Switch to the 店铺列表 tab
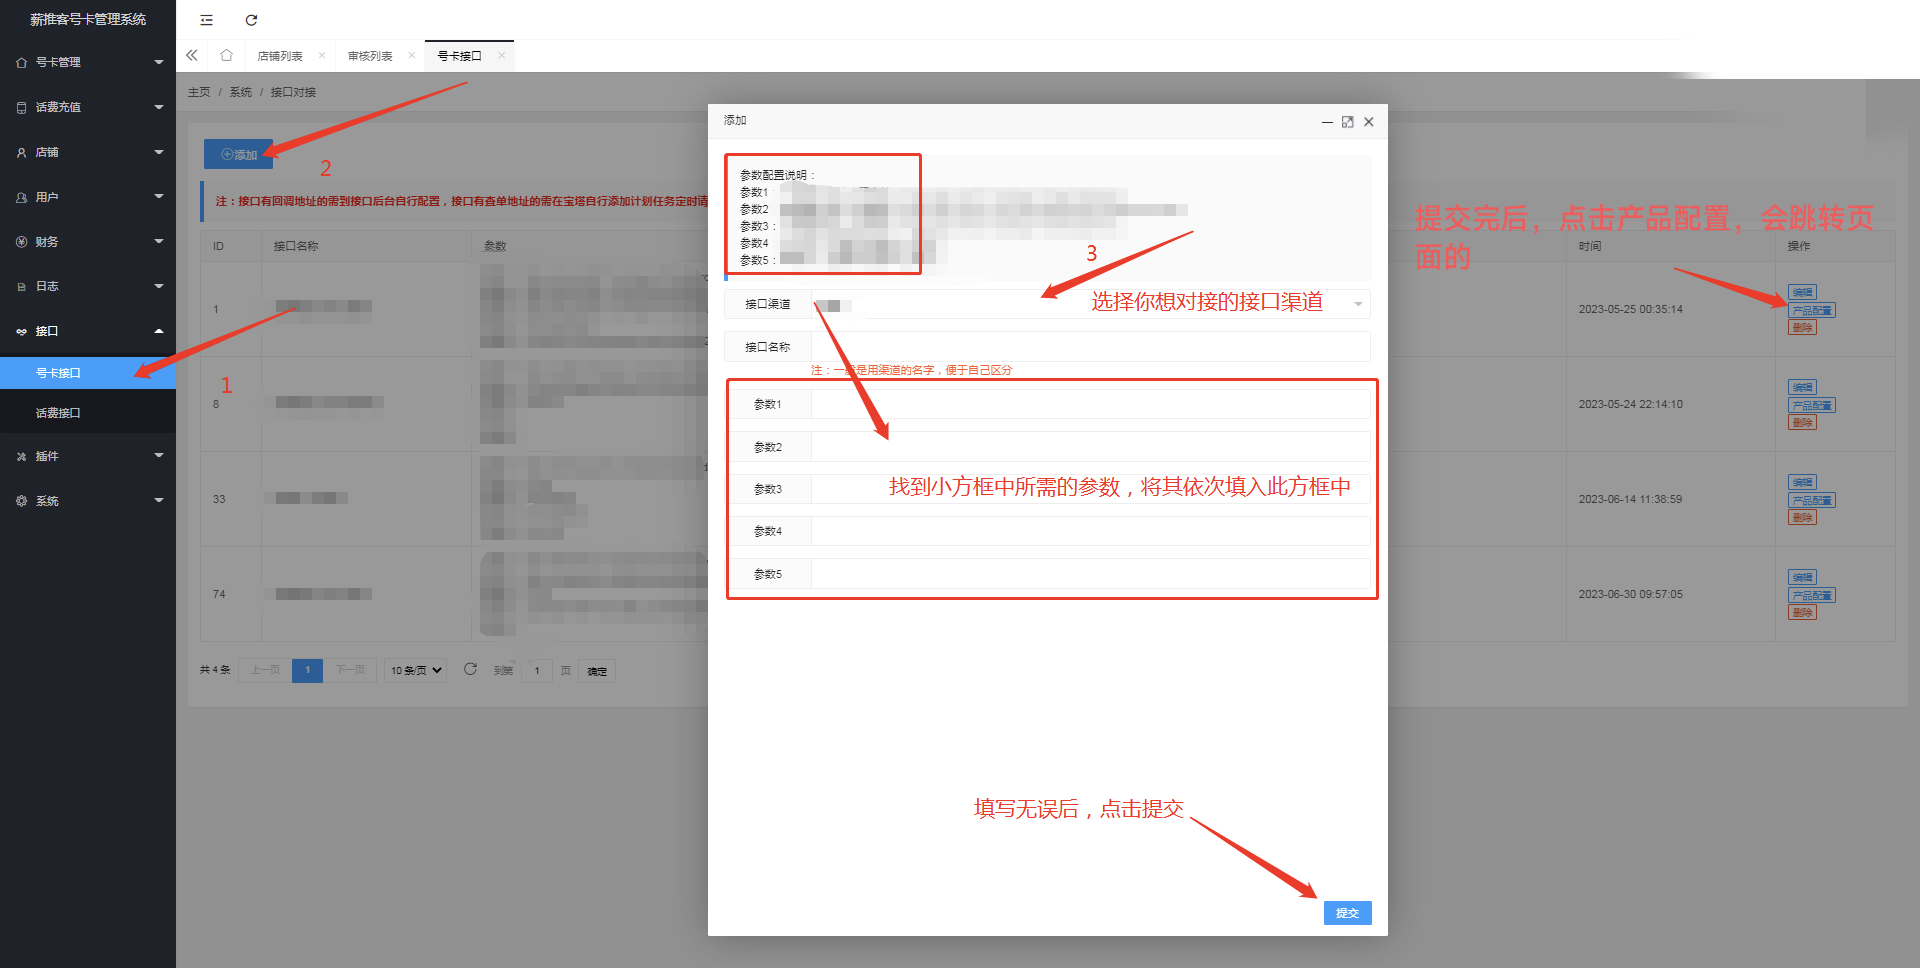1920x968 pixels. click(280, 56)
